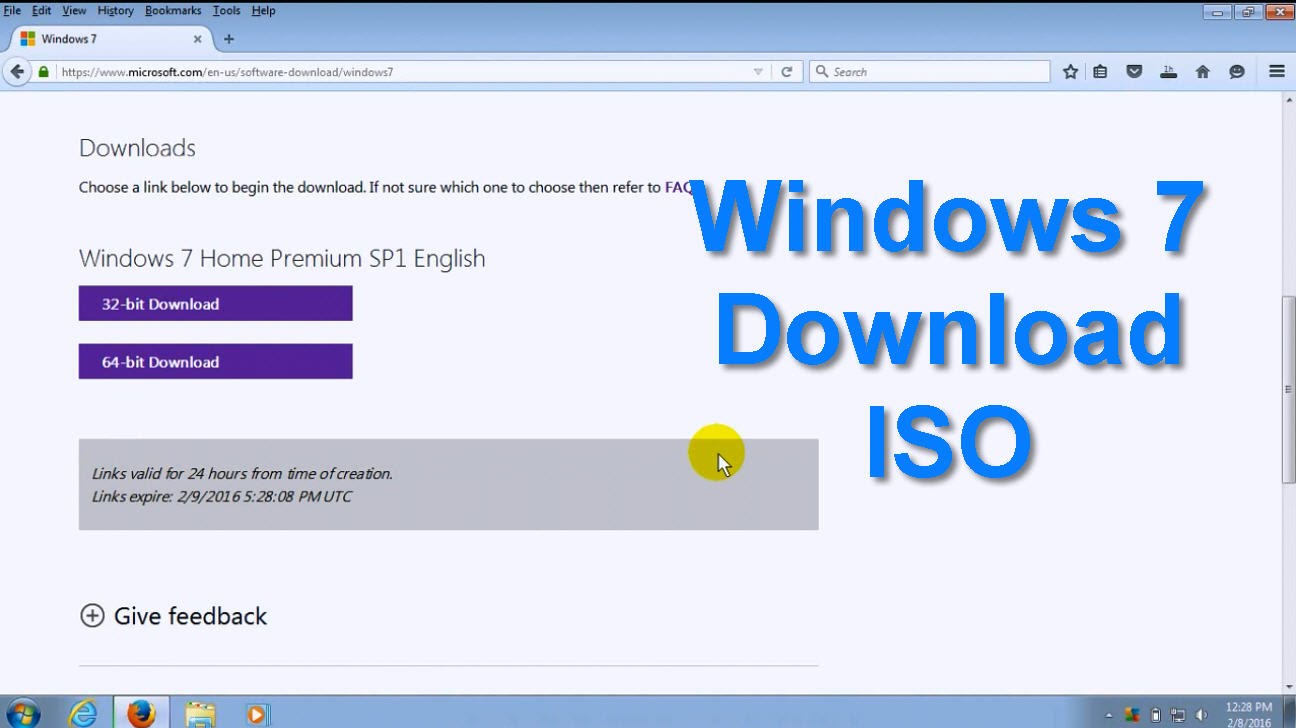Click the 32-bit Download button
1296x728 pixels.
pos(215,303)
